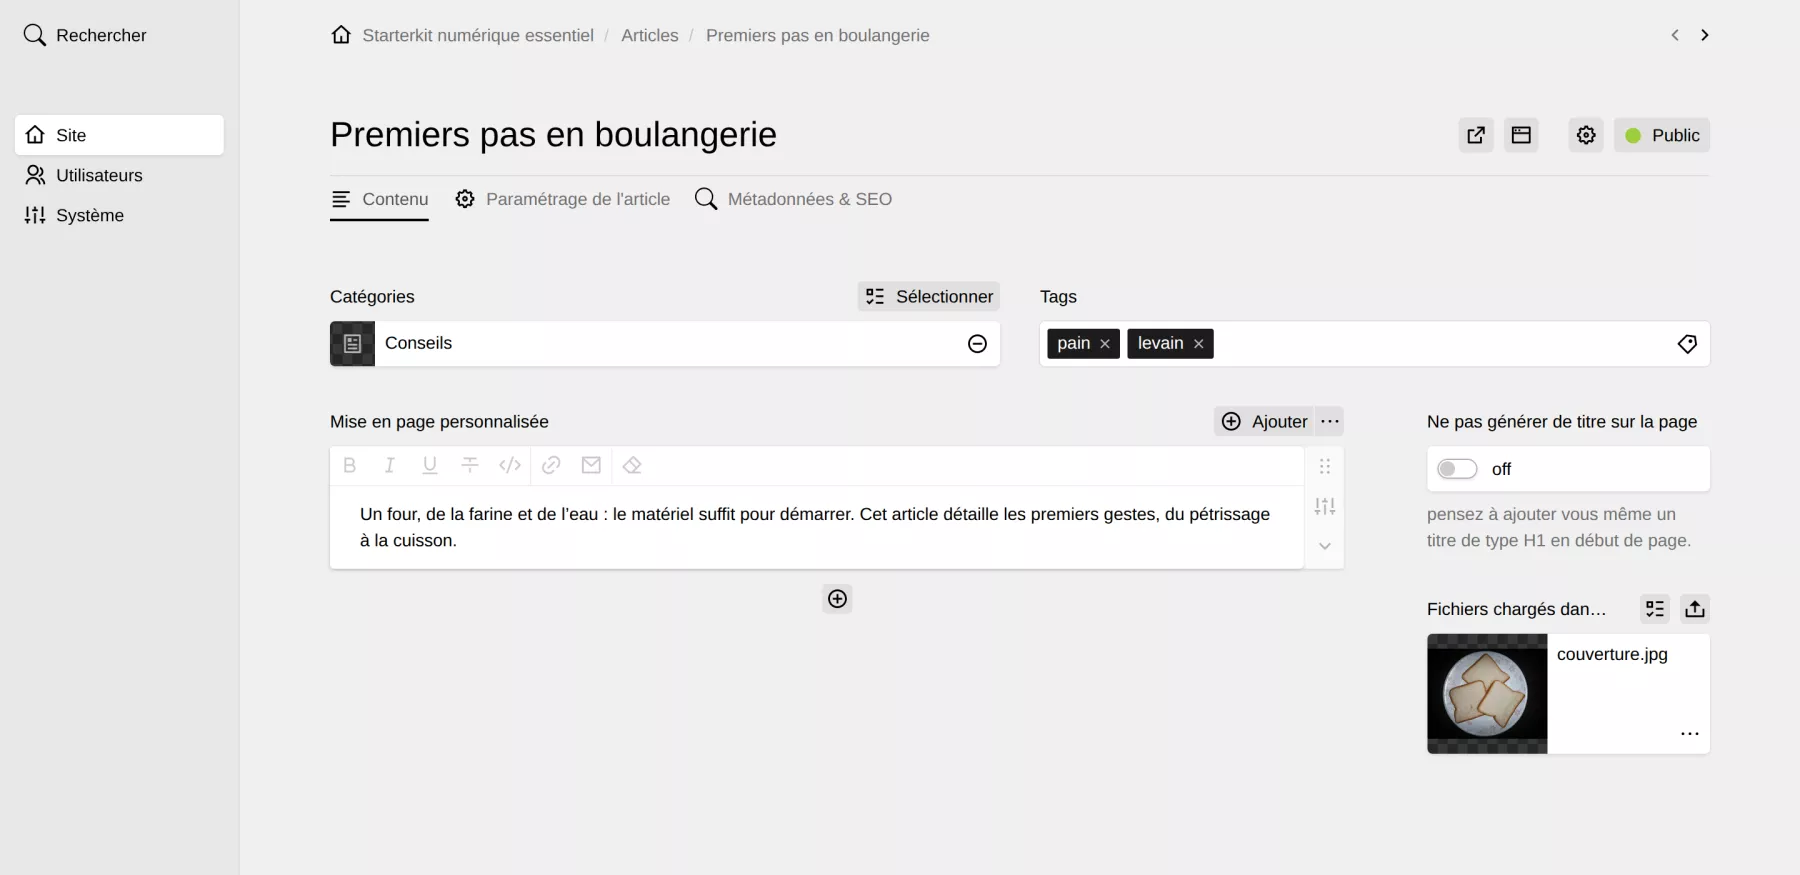Toggle strikethrough formatting
Viewport: 1800px width, 875px height.
[x=470, y=465]
